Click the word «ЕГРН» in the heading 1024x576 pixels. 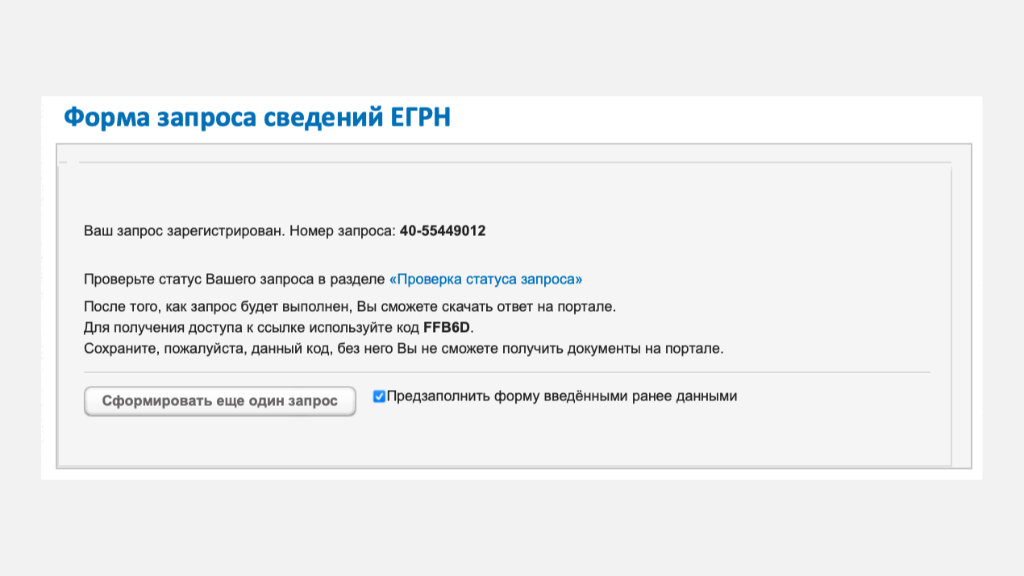[x=416, y=118]
